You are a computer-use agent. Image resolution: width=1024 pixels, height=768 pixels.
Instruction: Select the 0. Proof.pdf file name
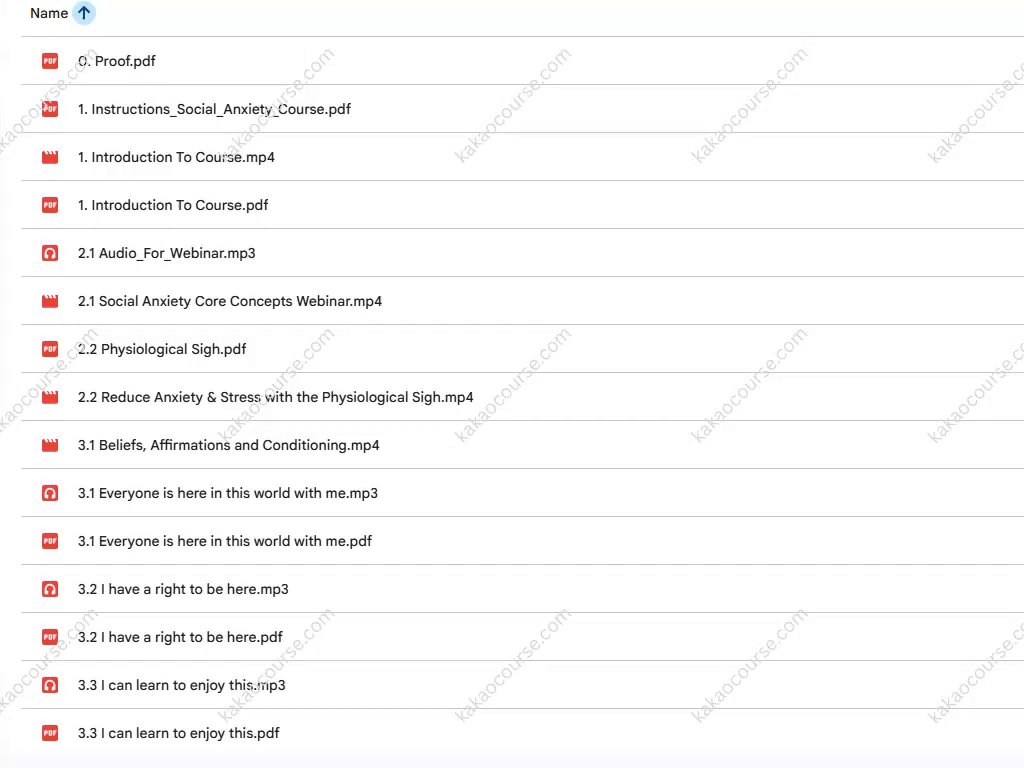click(x=117, y=61)
